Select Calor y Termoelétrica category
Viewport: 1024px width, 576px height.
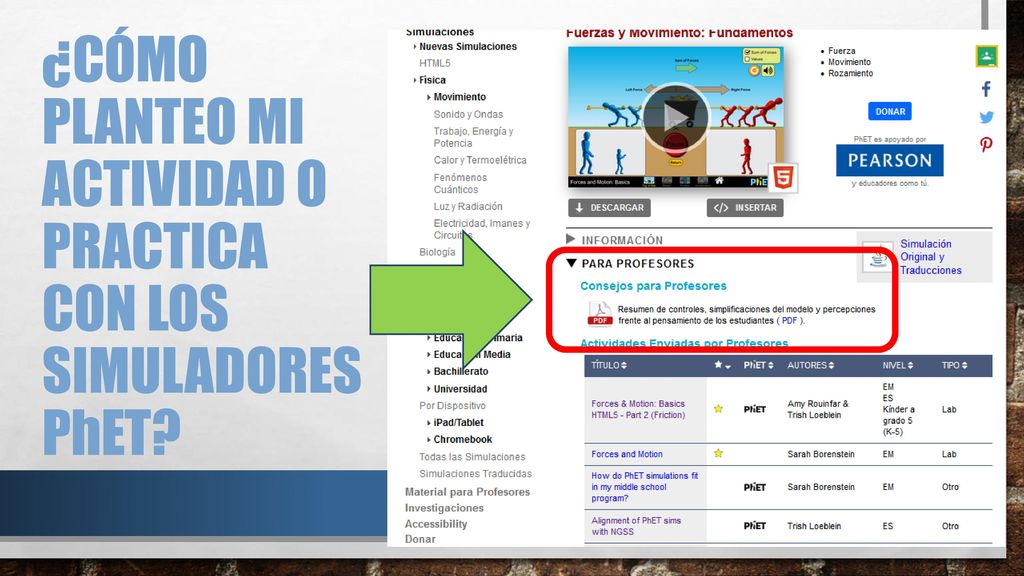(x=480, y=160)
